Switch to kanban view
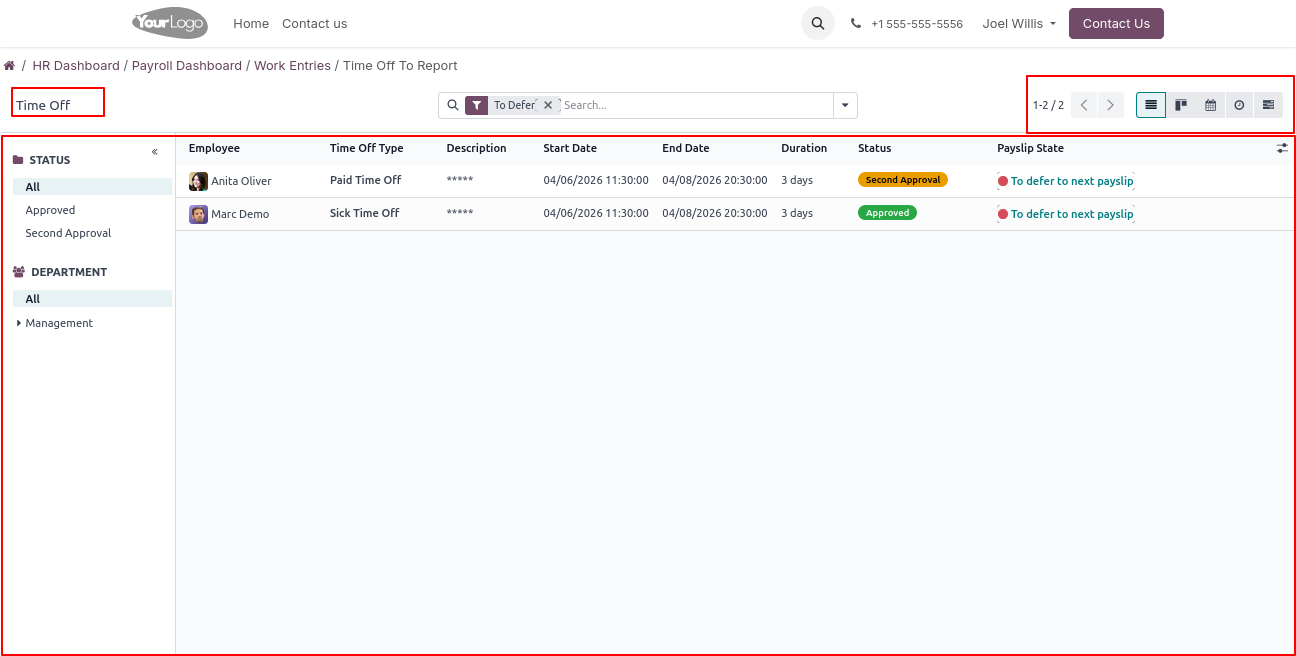 (1181, 105)
